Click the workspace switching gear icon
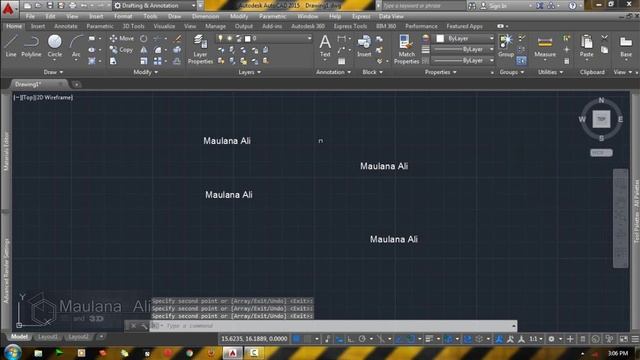The image size is (640, 360). [x=551, y=339]
